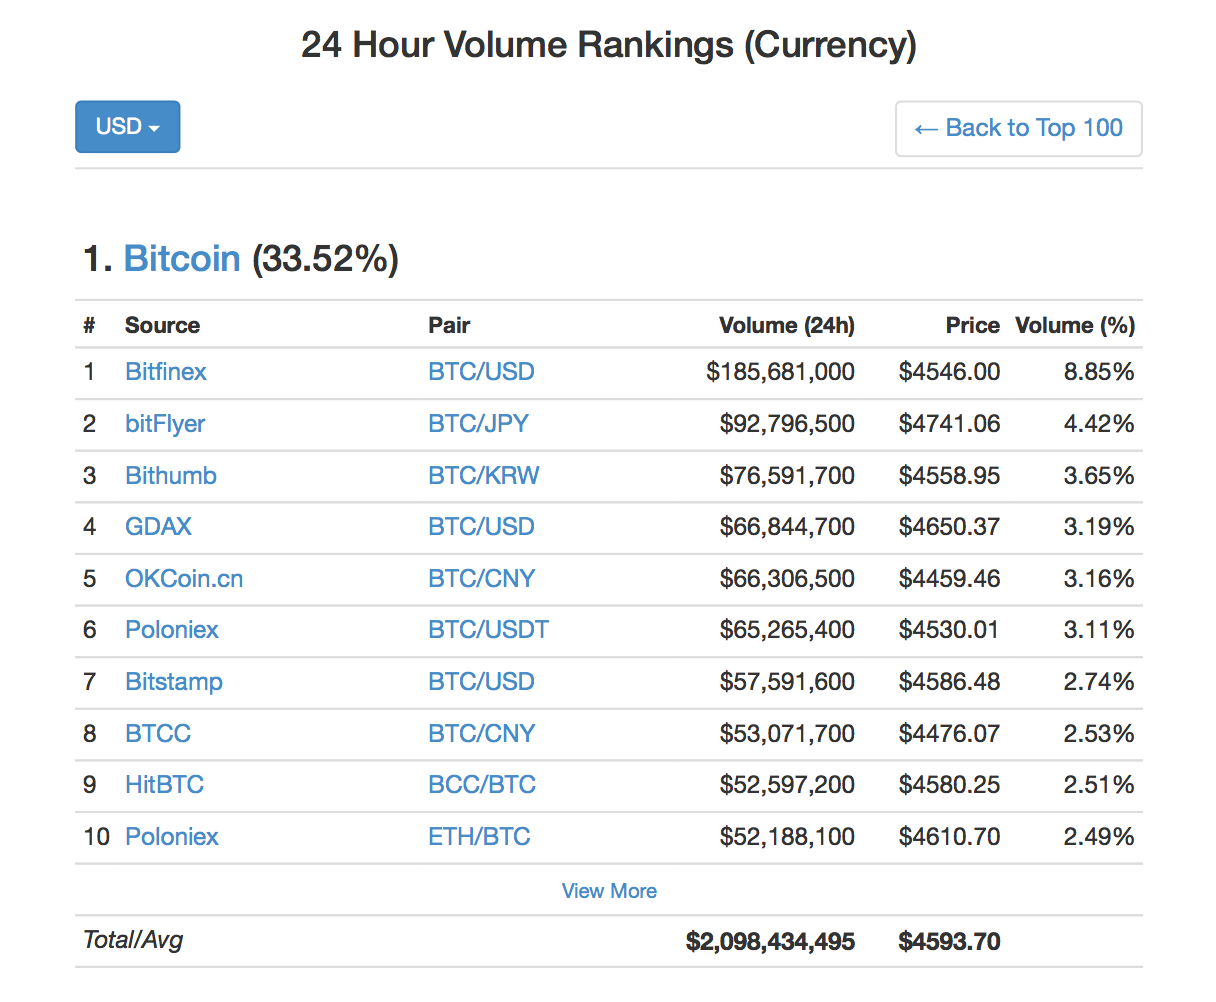
Task: Click the Source column header
Action: coord(162,325)
